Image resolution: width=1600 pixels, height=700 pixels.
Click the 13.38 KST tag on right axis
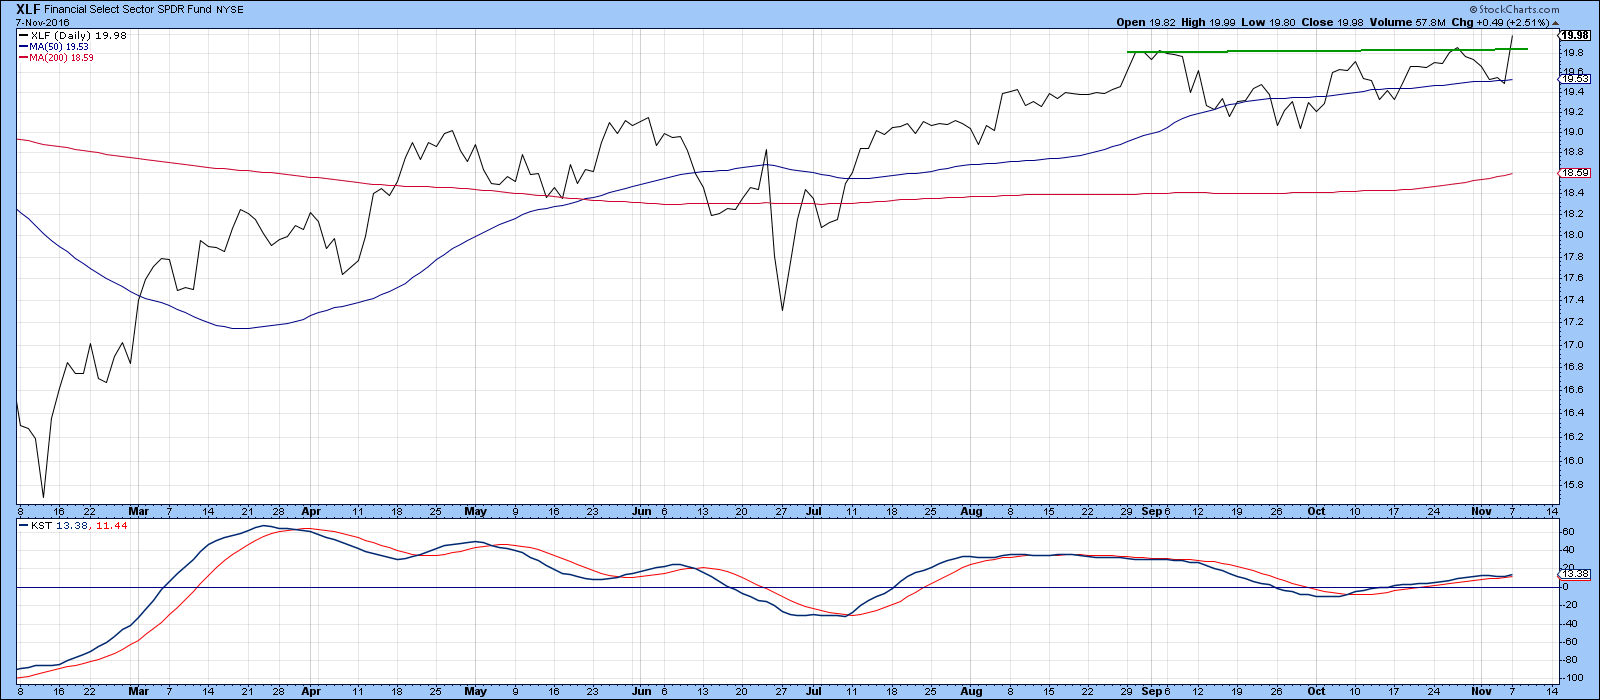(x=1574, y=574)
